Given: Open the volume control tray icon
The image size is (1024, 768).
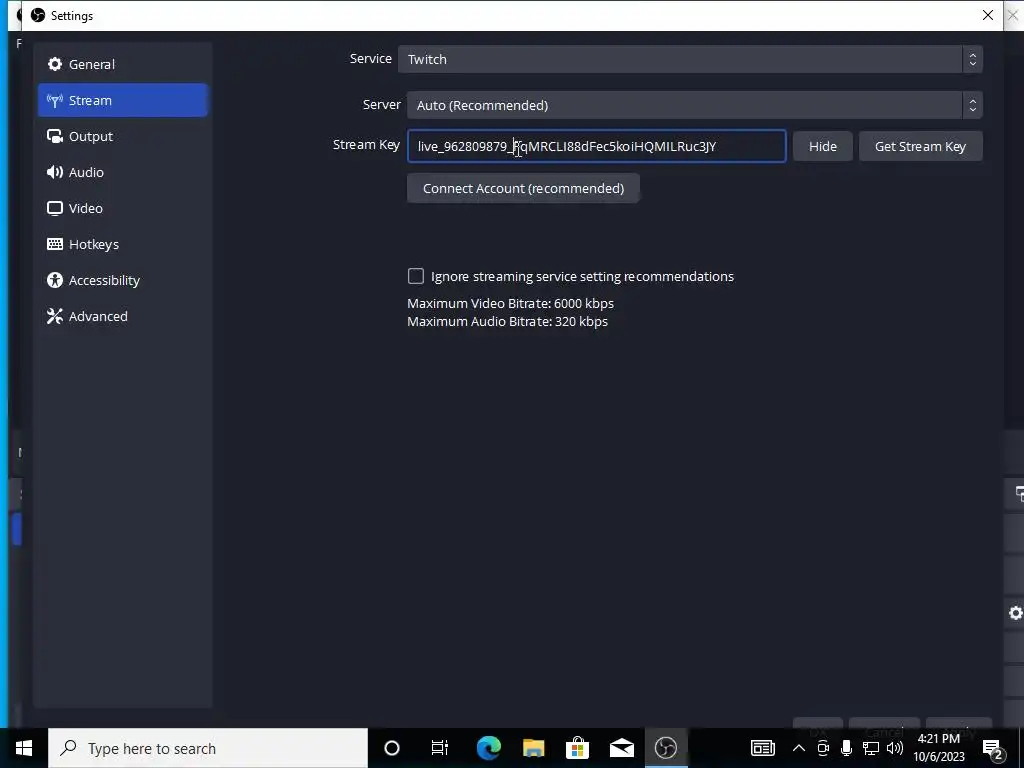Looking at the screenshot, I should point(895,748).
